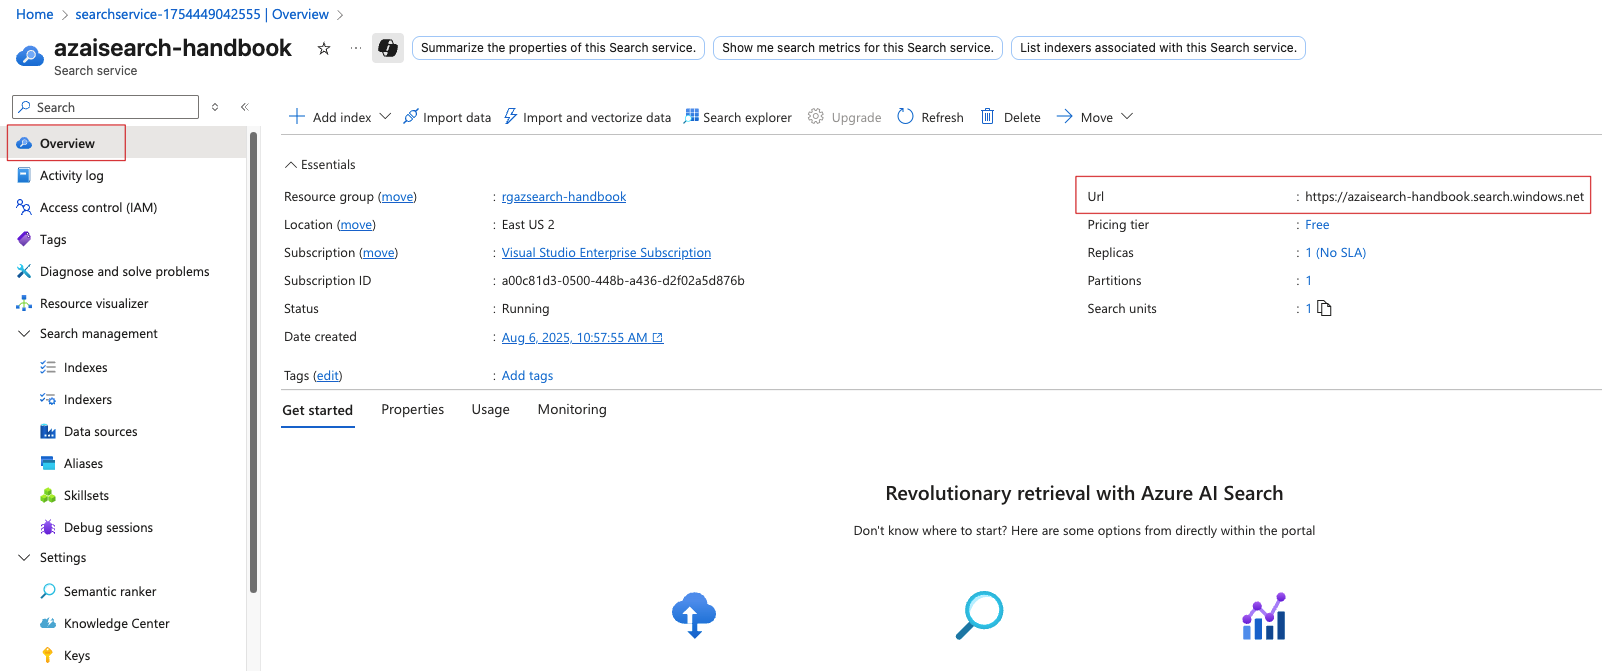Click 'Summarize the properties of this Search service'
Image resolution: width=1602 pixels, height=671 pixels.
tap(558, 48)
